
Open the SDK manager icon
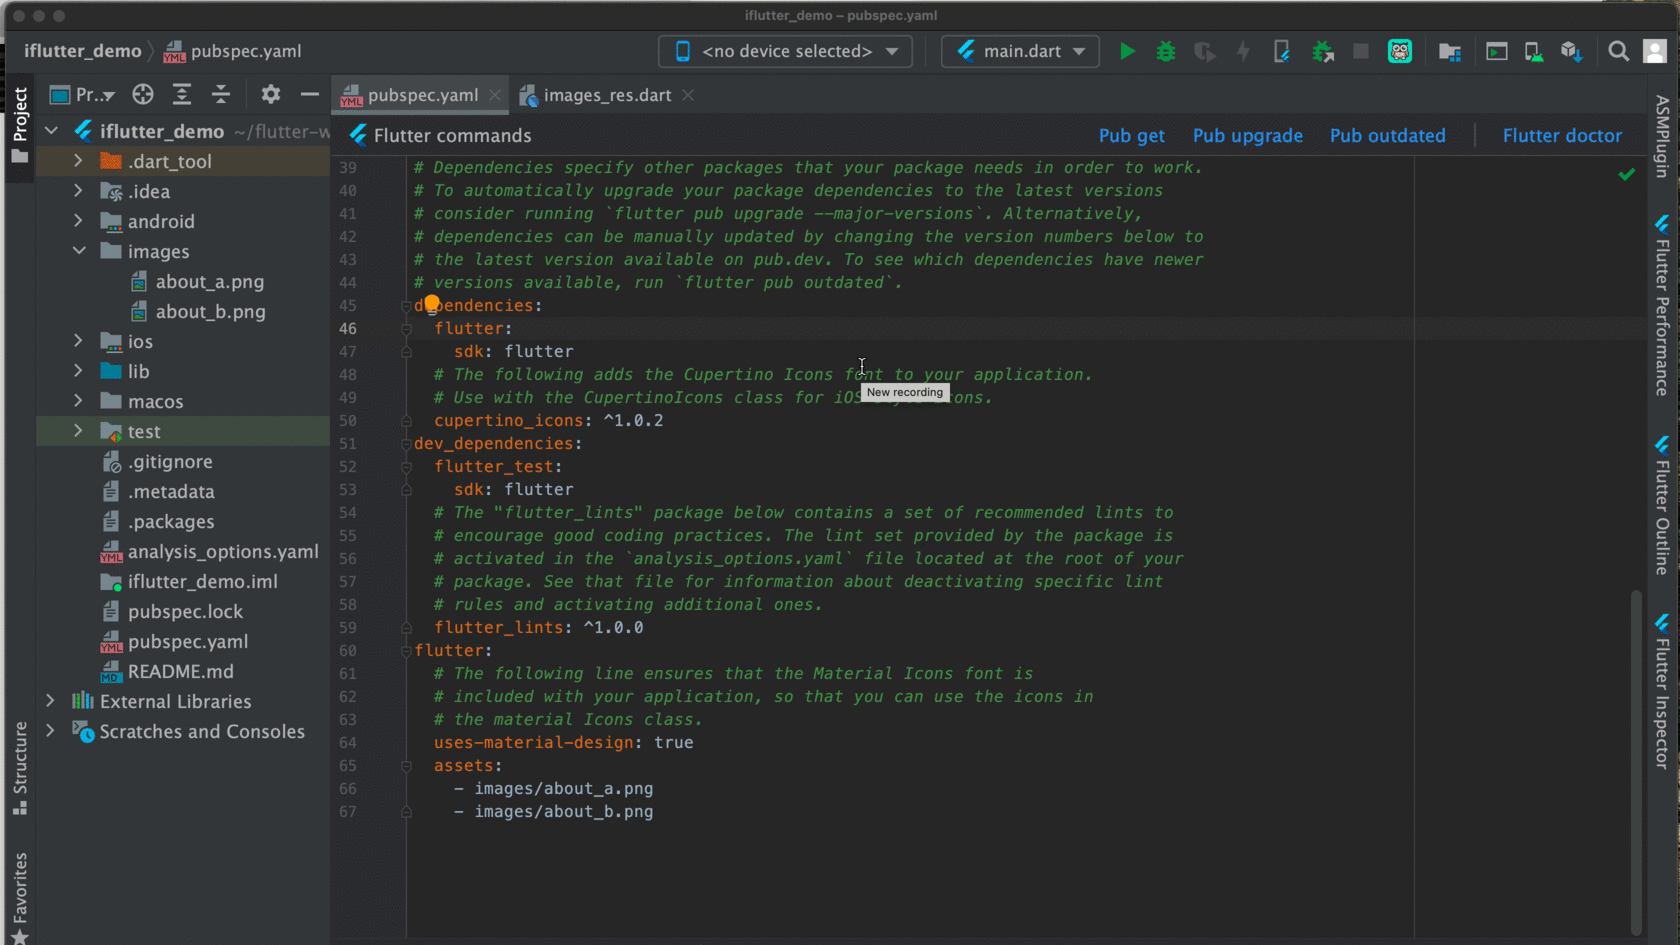(1571, 51)
